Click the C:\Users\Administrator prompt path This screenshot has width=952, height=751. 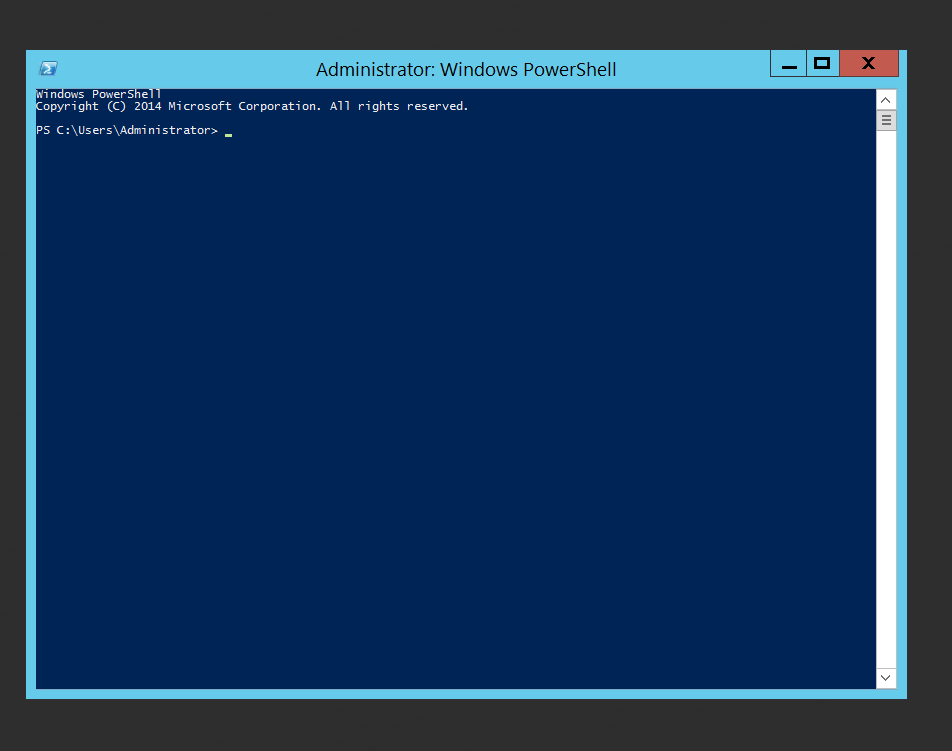tap(136, 130)
